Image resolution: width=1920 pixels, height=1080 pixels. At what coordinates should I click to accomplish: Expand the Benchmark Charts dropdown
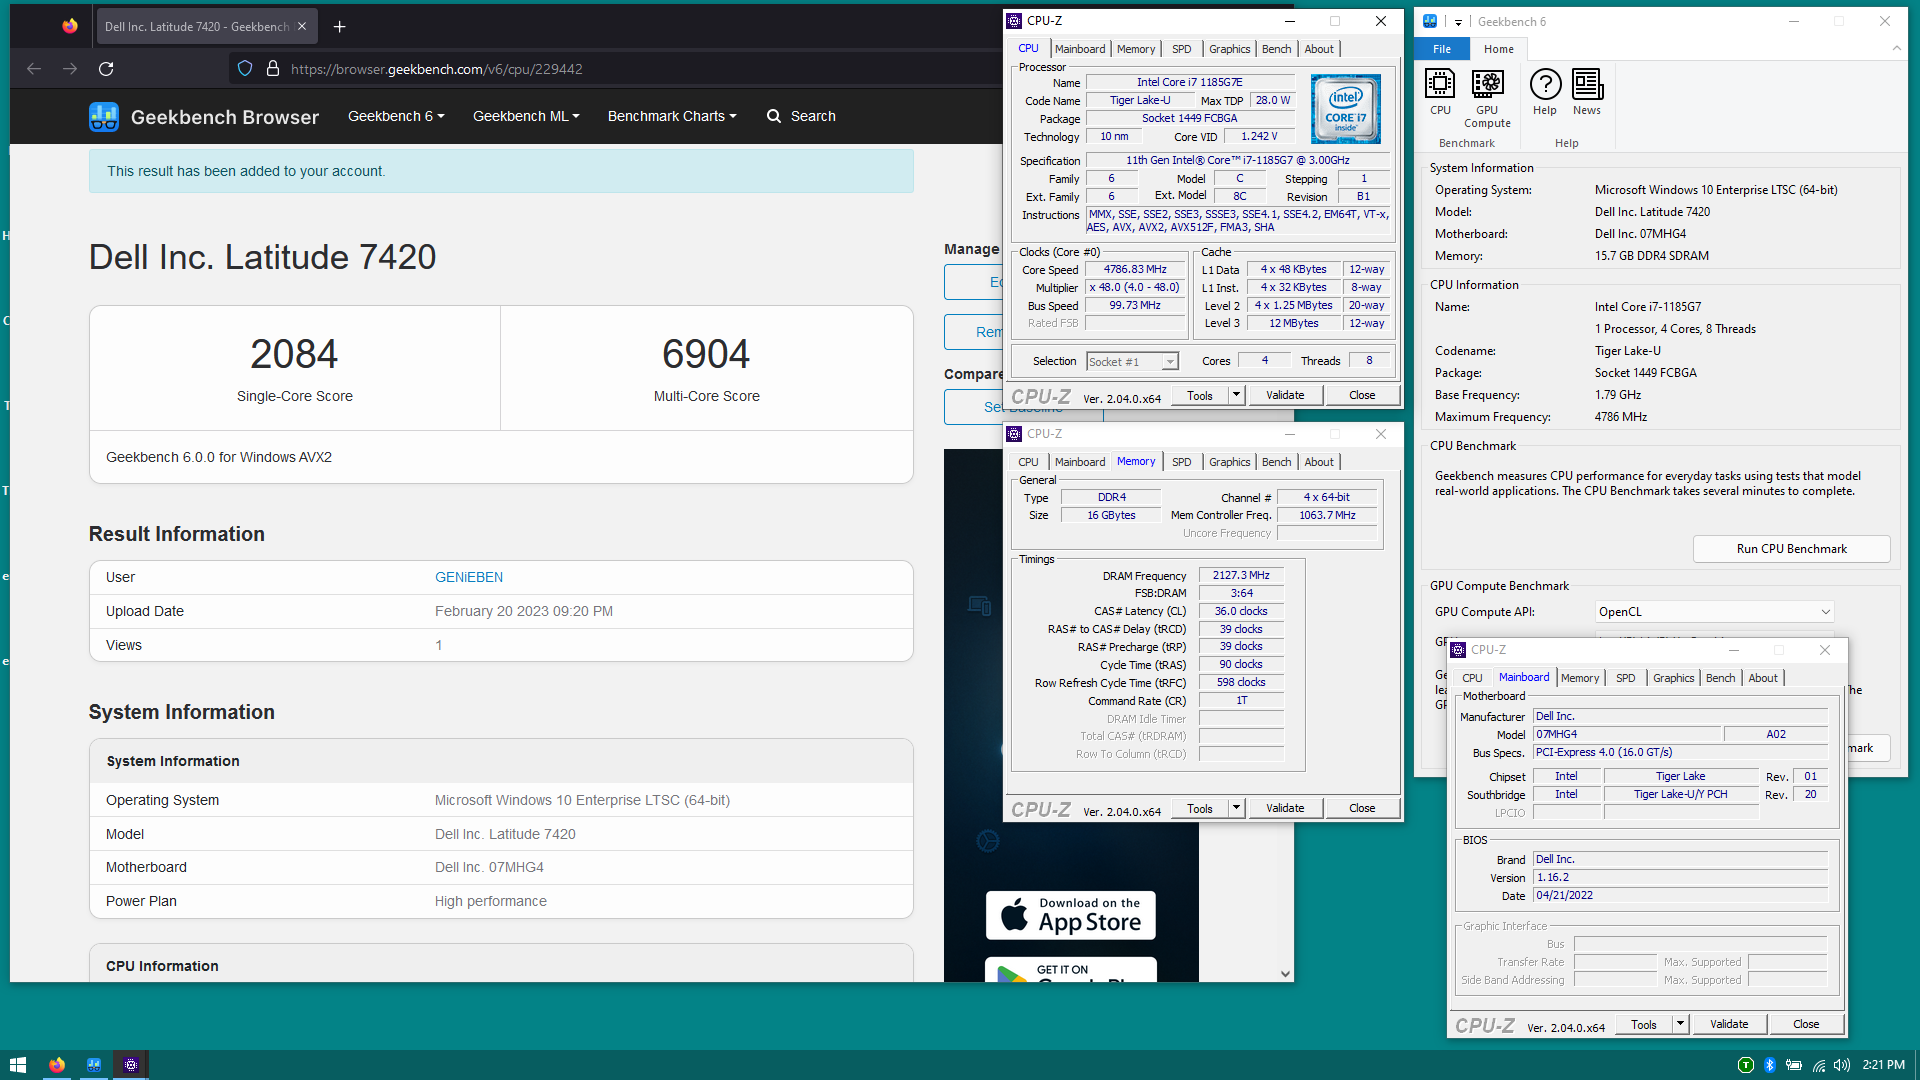[672, 116]
